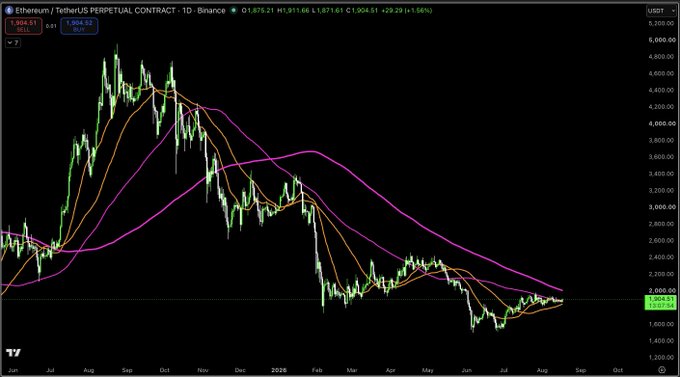Screen dimensions: 680x377
Task: Click the green market status dot
Action: tap(234, 10)
